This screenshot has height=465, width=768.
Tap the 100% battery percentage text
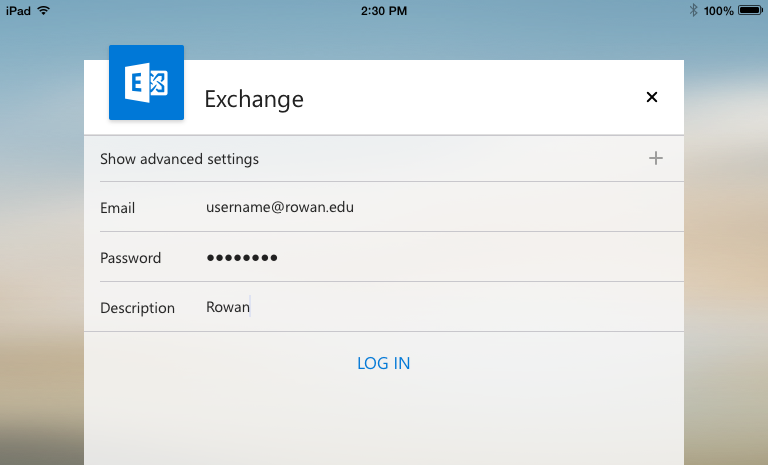(x=717, y=10)
